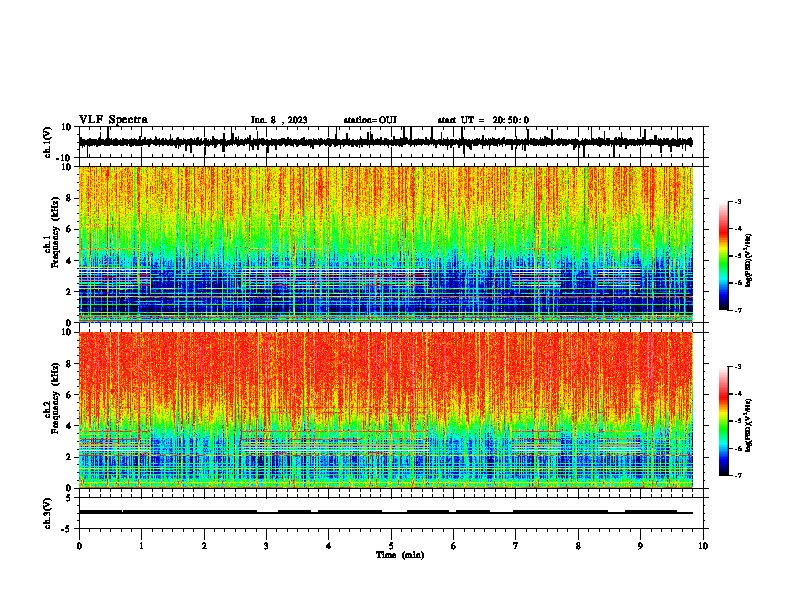Pick the ch.1 log(PSD) color scale bar

point(723,256)
